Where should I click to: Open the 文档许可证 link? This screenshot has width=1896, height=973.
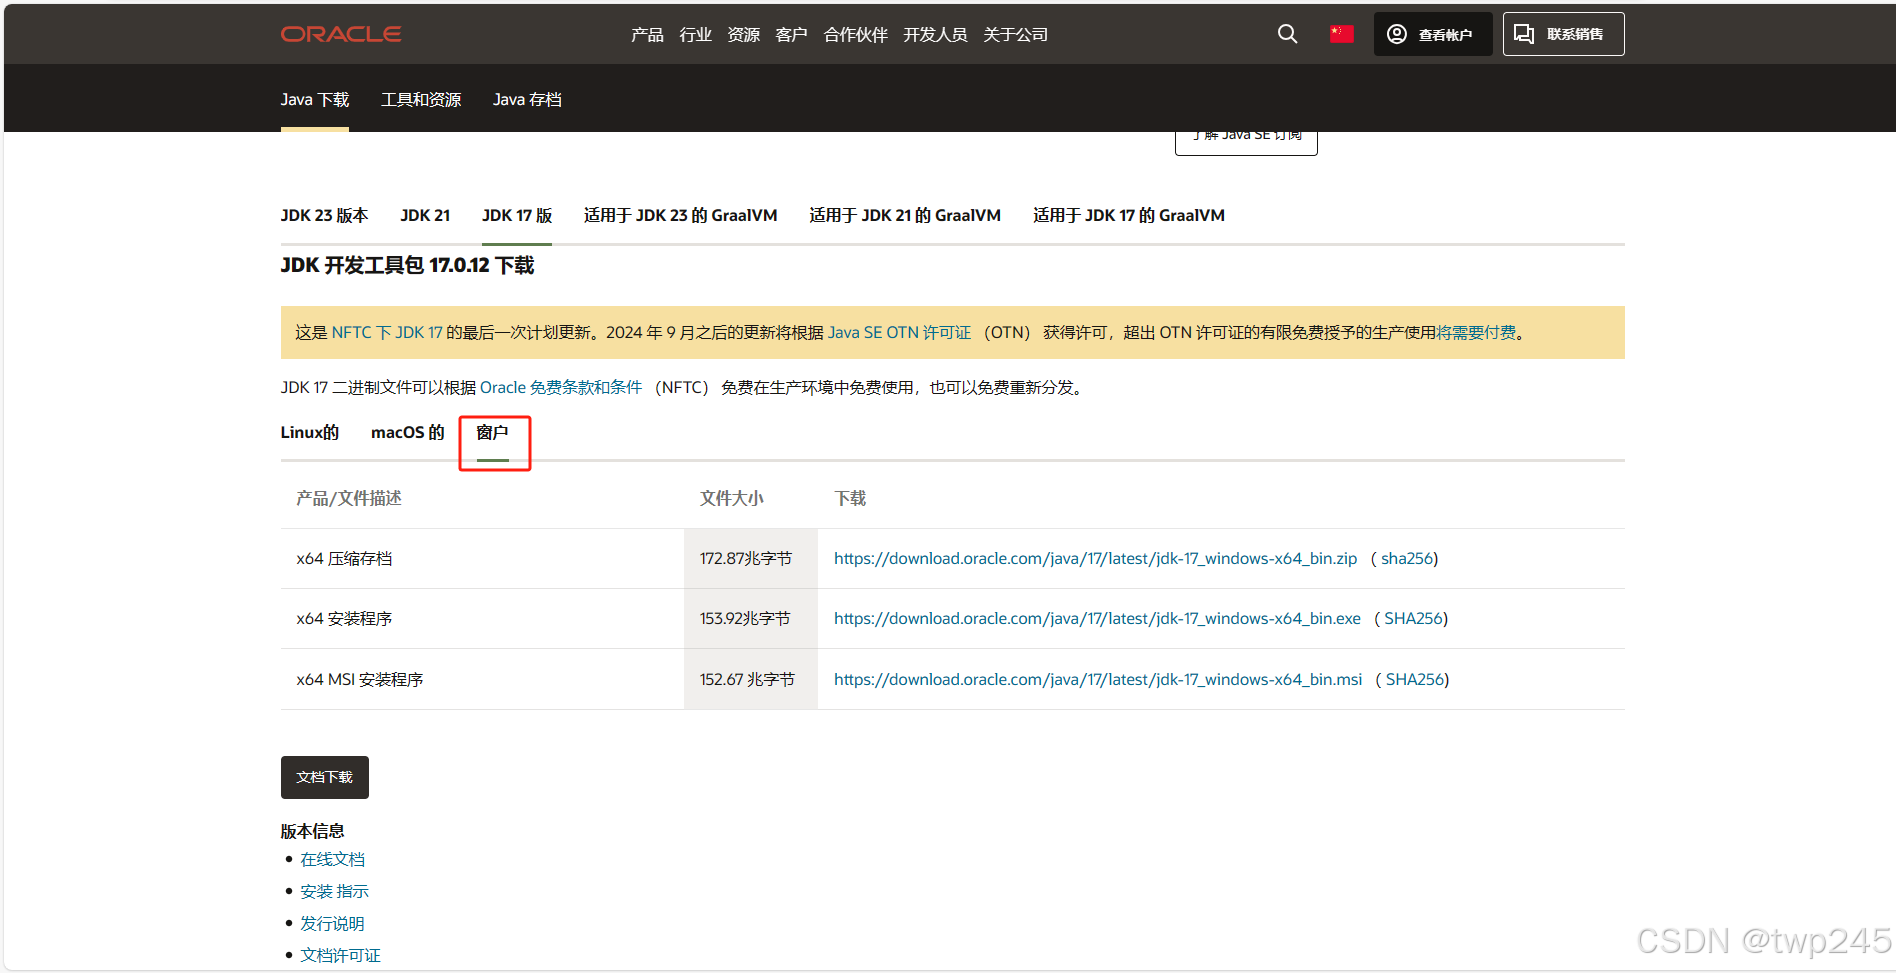340,955
